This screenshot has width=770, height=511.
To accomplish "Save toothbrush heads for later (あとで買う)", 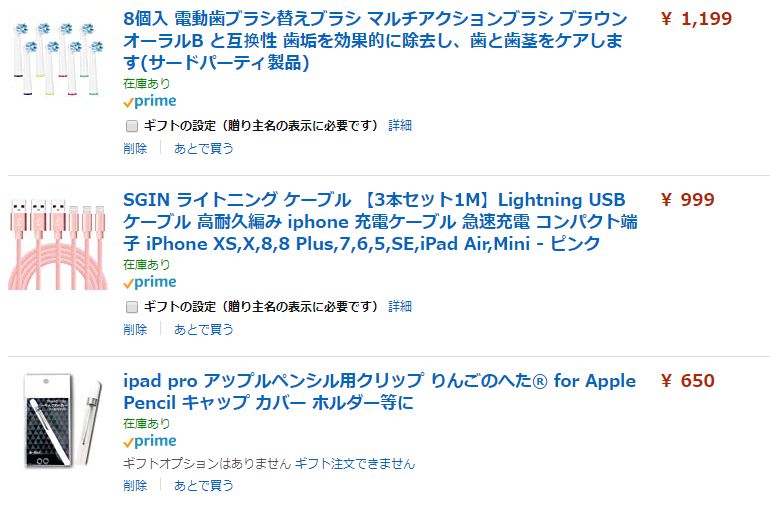I will (x=204, y=148).
